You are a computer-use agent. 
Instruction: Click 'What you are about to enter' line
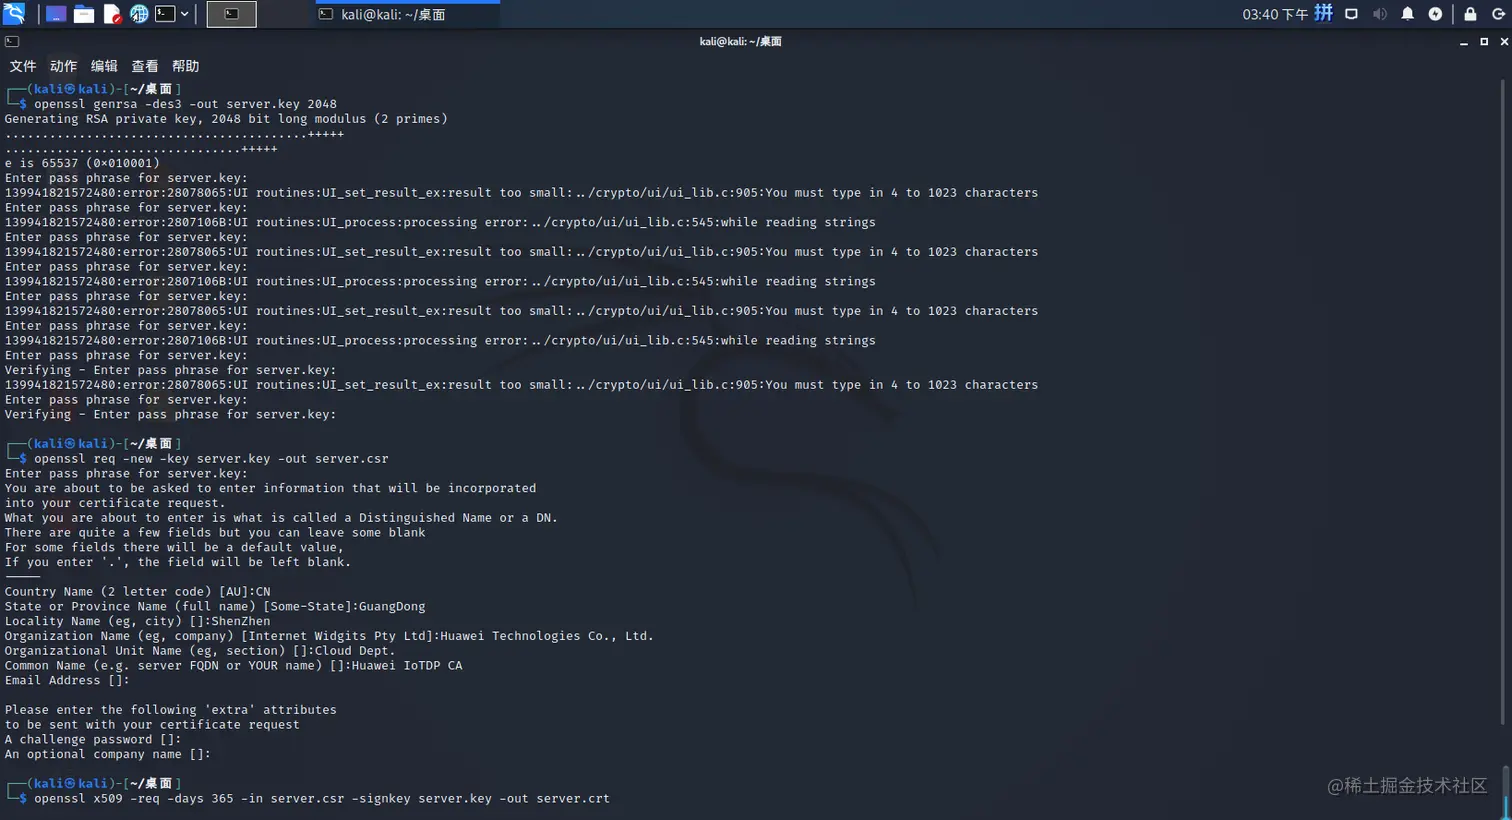click(x=281, y=518)
